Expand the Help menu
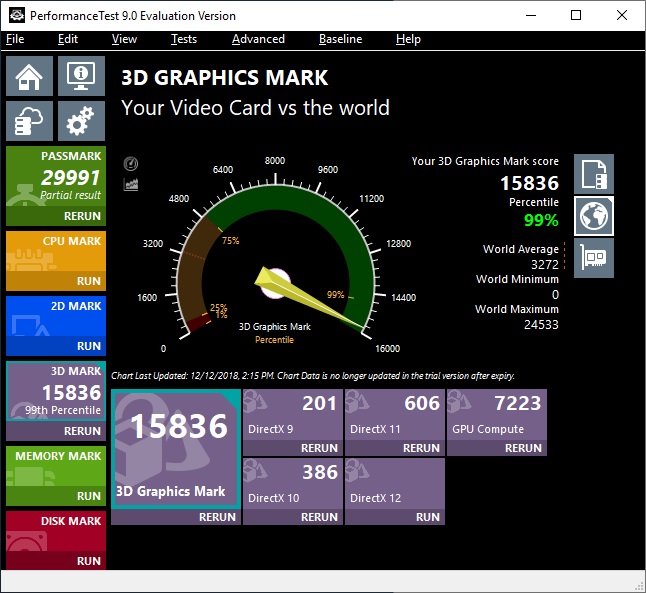This screenshot has width=646, height=593. pos(408,39)
